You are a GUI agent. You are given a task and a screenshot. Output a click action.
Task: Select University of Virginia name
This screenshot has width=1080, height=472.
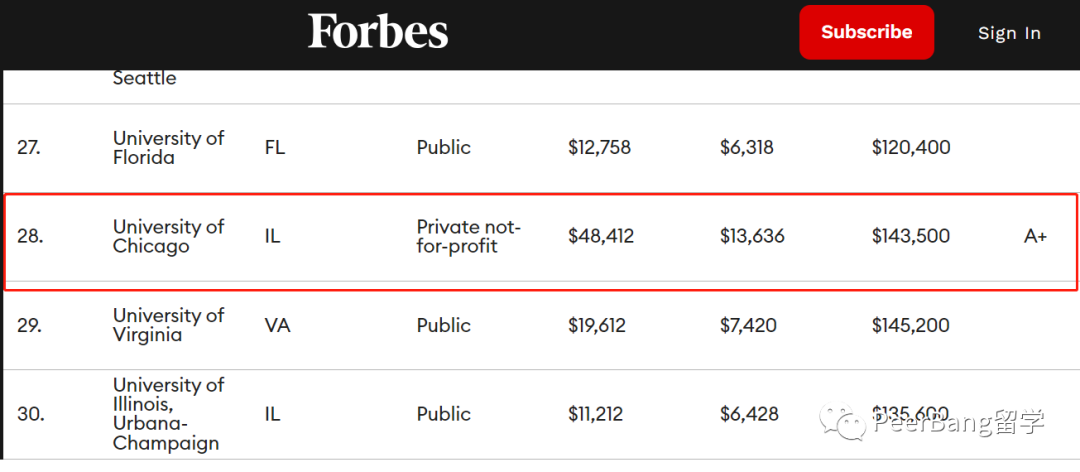coord(169,325)
